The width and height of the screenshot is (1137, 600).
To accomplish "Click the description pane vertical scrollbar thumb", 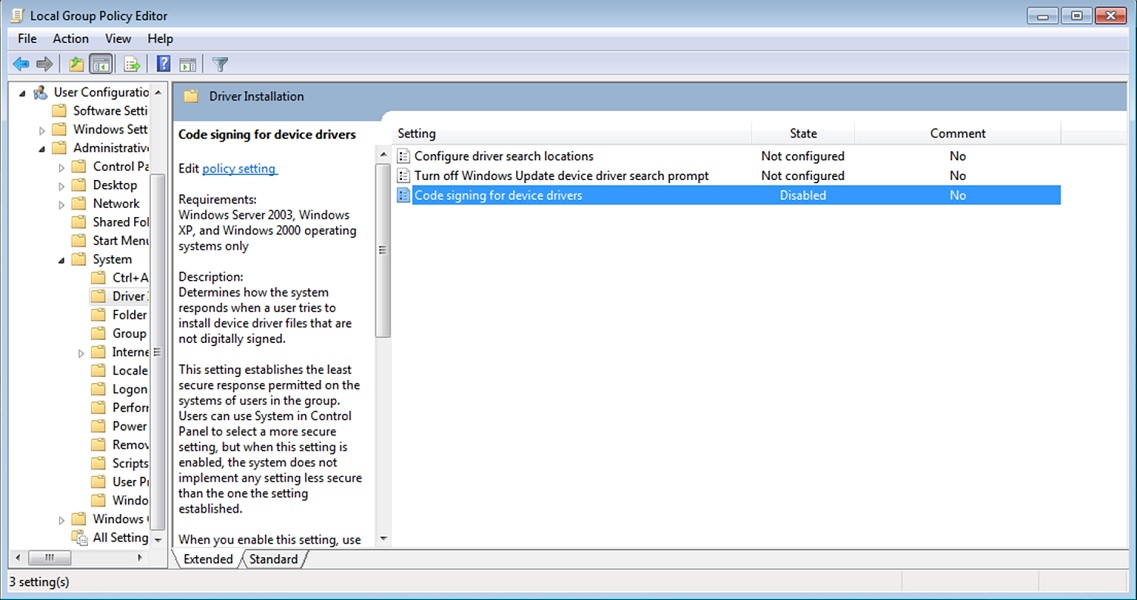I will 383,250.
